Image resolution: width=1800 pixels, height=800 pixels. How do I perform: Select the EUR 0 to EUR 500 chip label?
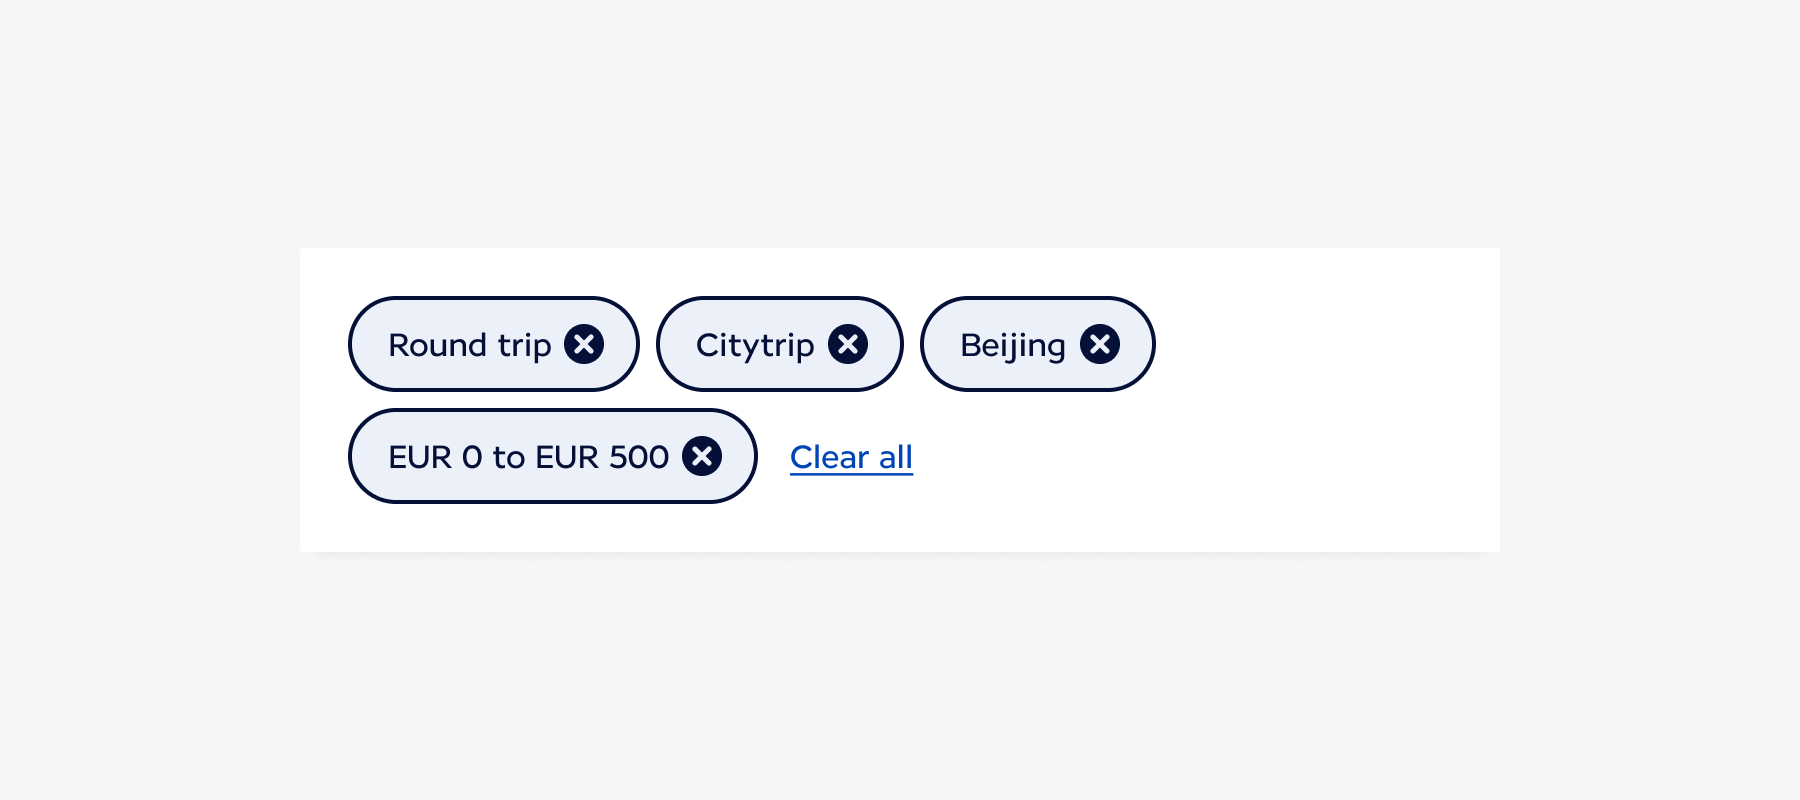click(x=528, y=457)
